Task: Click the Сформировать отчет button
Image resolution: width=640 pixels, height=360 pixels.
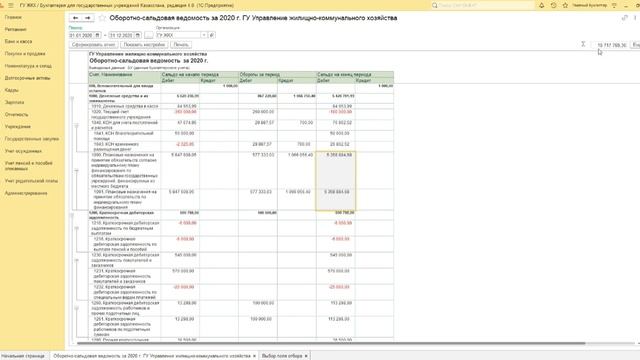Action: [94, 44]
